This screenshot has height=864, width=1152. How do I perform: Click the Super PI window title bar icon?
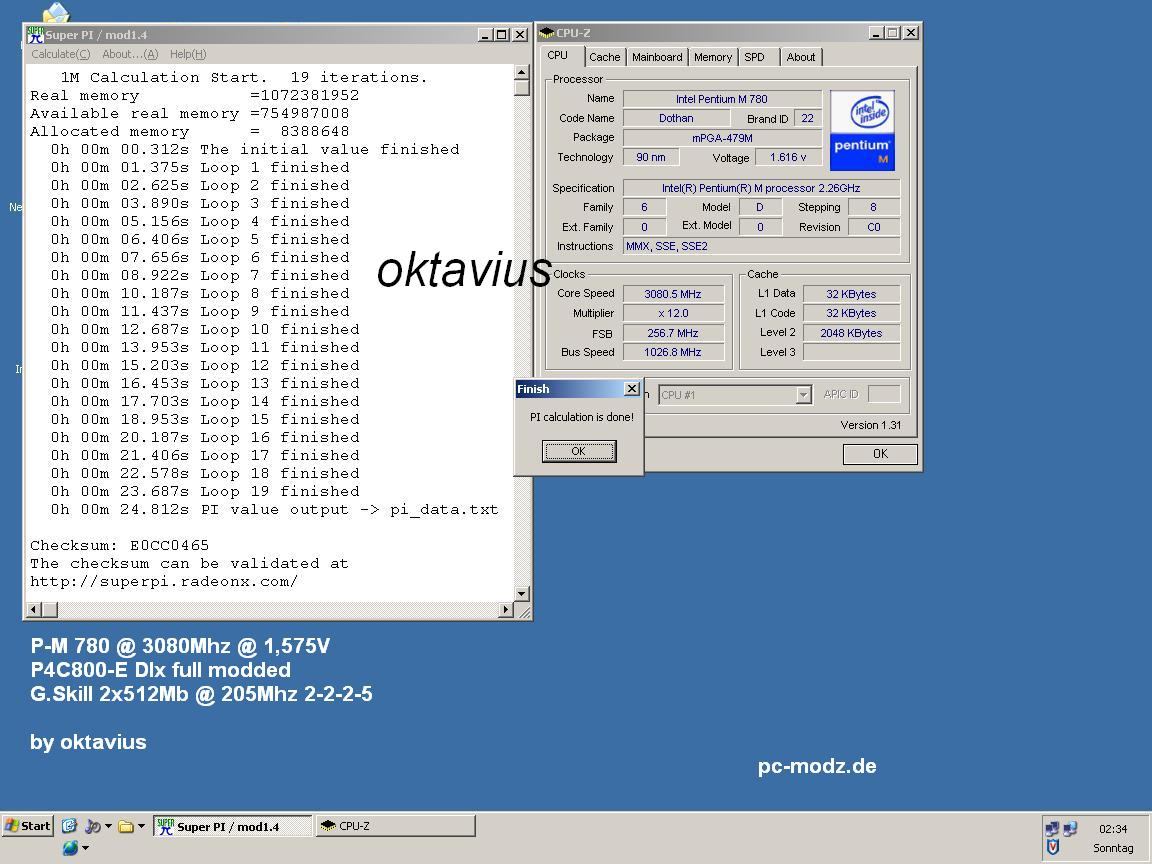click(x=35, y=35)
